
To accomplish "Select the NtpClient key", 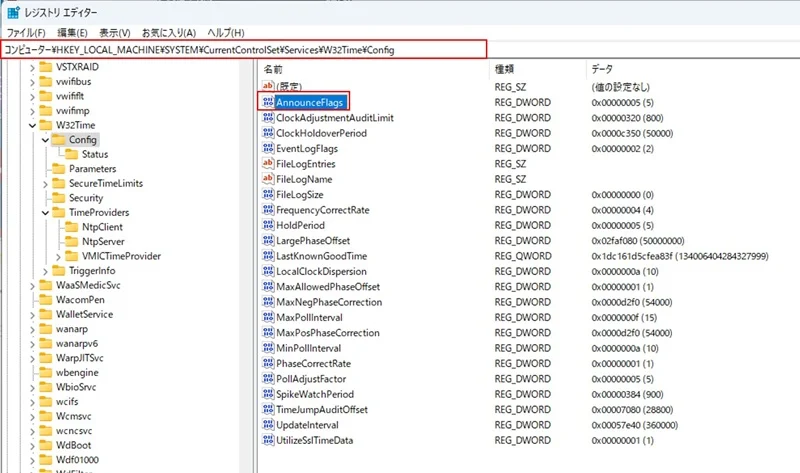I will point(102,227).
